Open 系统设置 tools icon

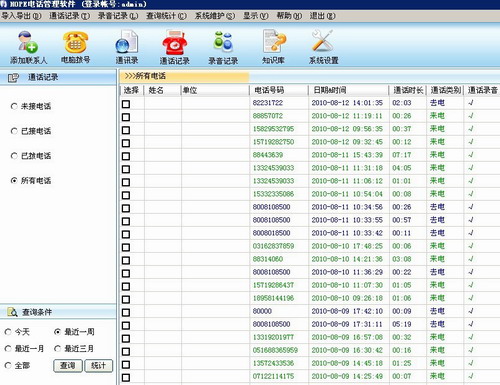point(322,41)
